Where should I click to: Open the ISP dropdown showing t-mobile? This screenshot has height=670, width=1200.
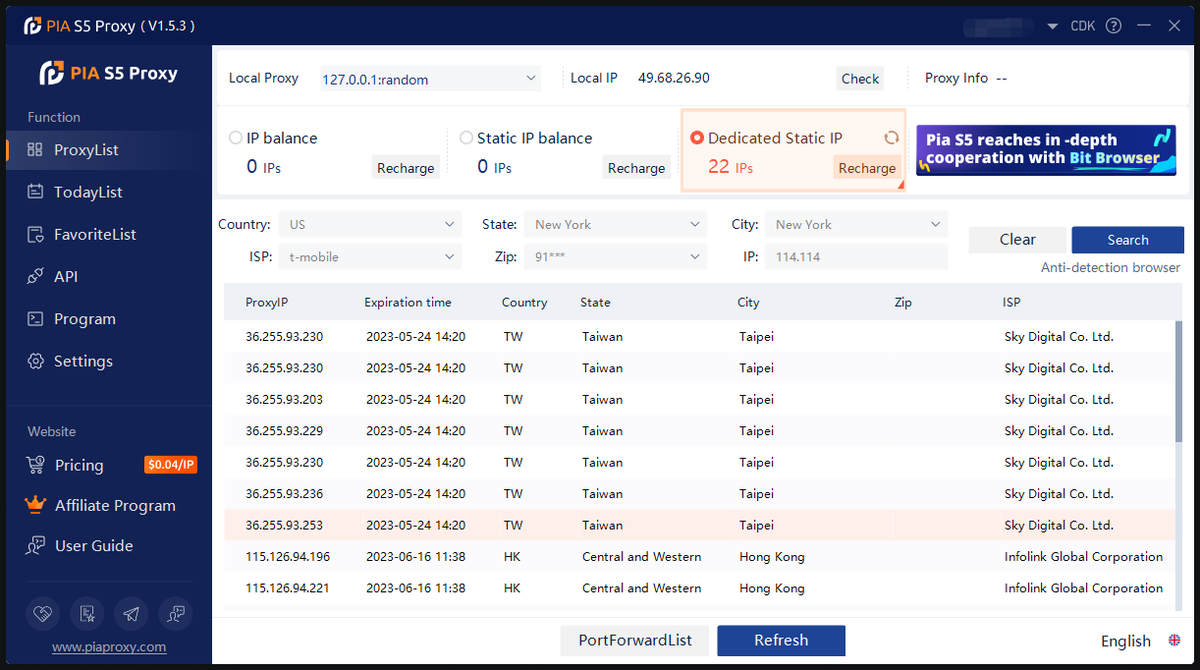370,257
